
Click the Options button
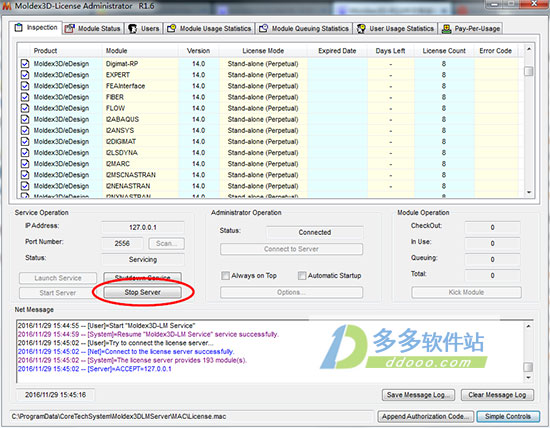[x=291, y=292]
